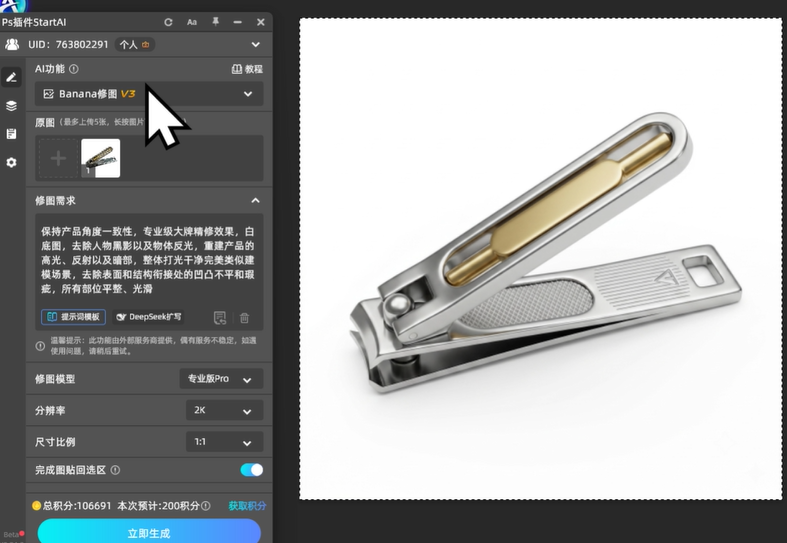The height and width of the screenshot is (543, 787).
Task: Click the save prompt icon beside trash
Action: coord(220,317)
